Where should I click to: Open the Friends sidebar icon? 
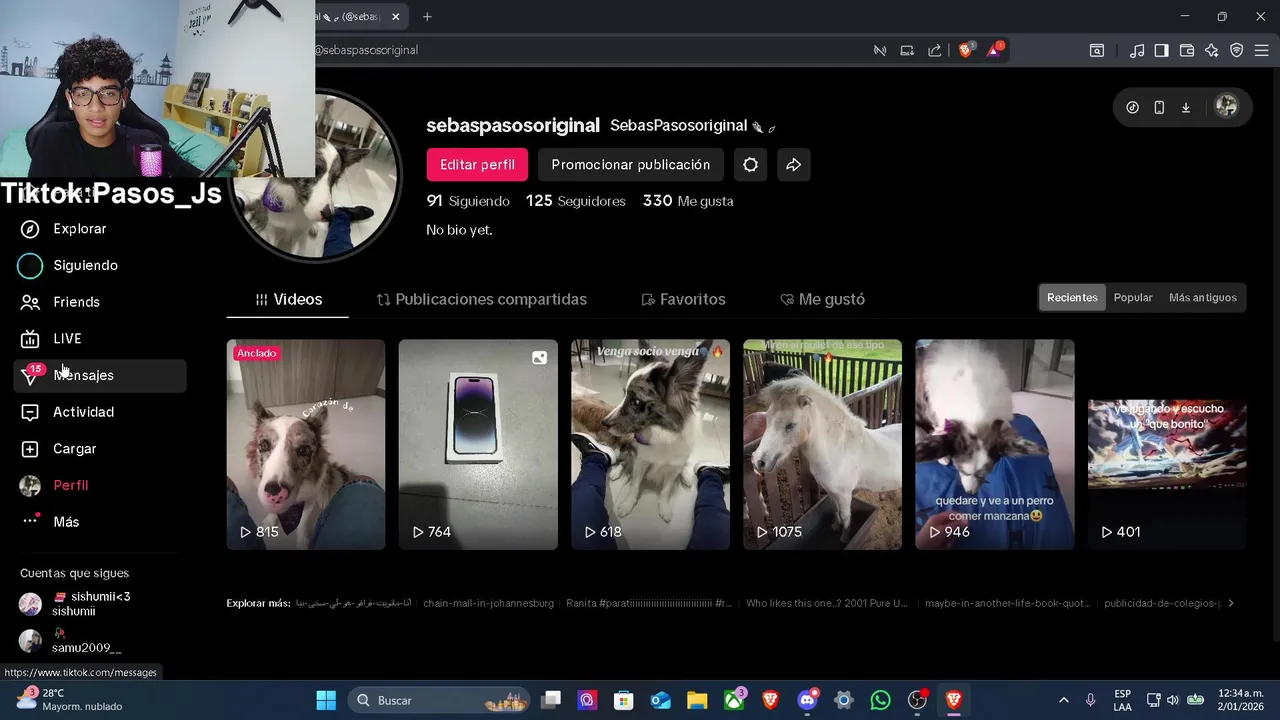pyautogui.click(x=30, y=302)
